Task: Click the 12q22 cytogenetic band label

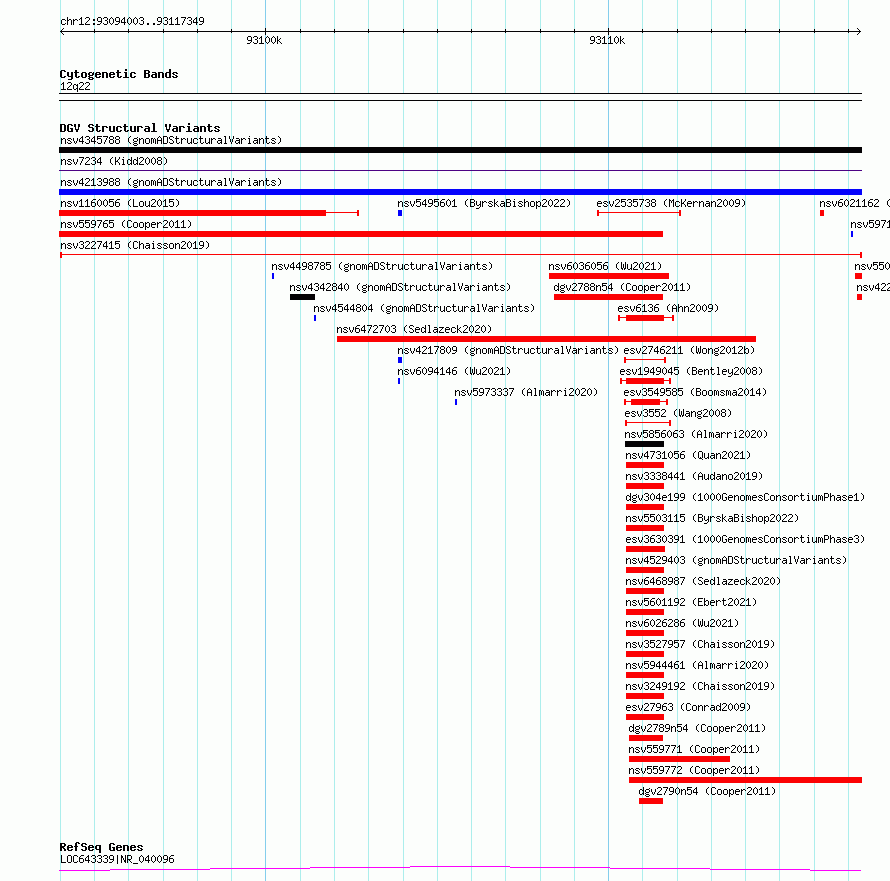Action: 75,86
